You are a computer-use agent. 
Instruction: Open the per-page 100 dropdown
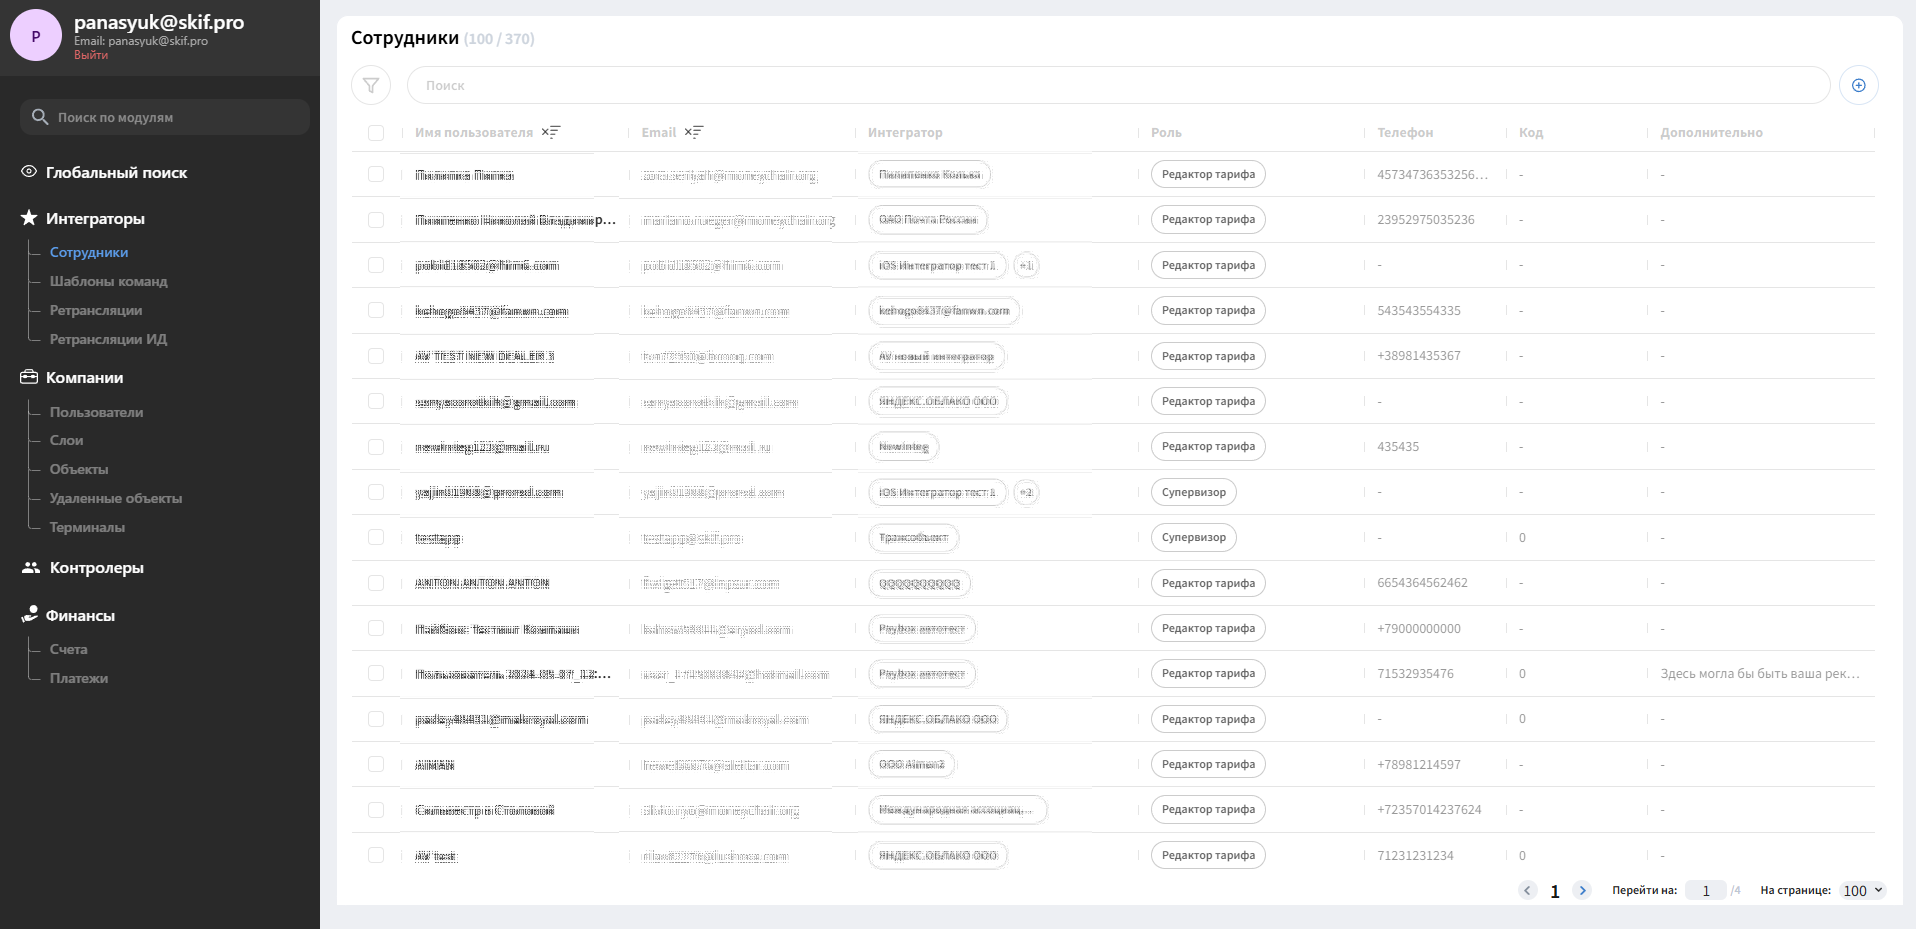1863,890
